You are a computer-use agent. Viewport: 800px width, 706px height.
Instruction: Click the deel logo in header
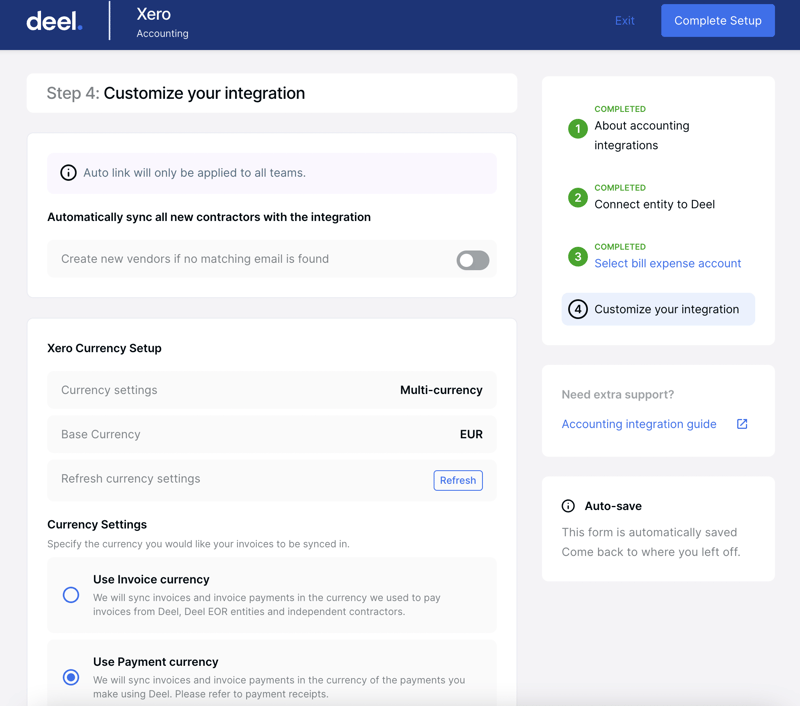click(54, 21)
